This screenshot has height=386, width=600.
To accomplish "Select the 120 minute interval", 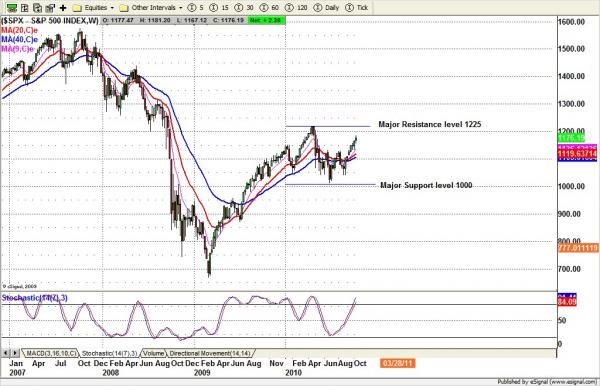I will [x=297, y=8].
